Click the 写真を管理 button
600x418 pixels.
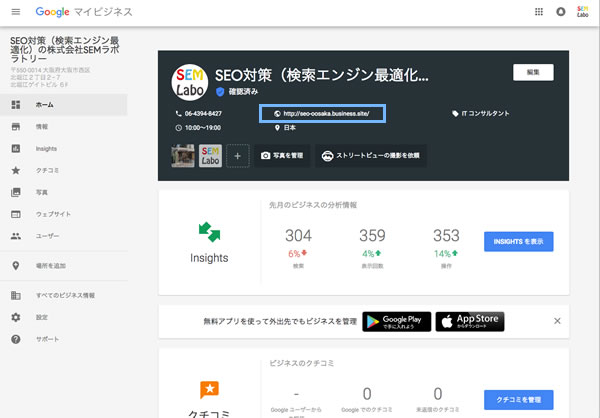[282, 155]
